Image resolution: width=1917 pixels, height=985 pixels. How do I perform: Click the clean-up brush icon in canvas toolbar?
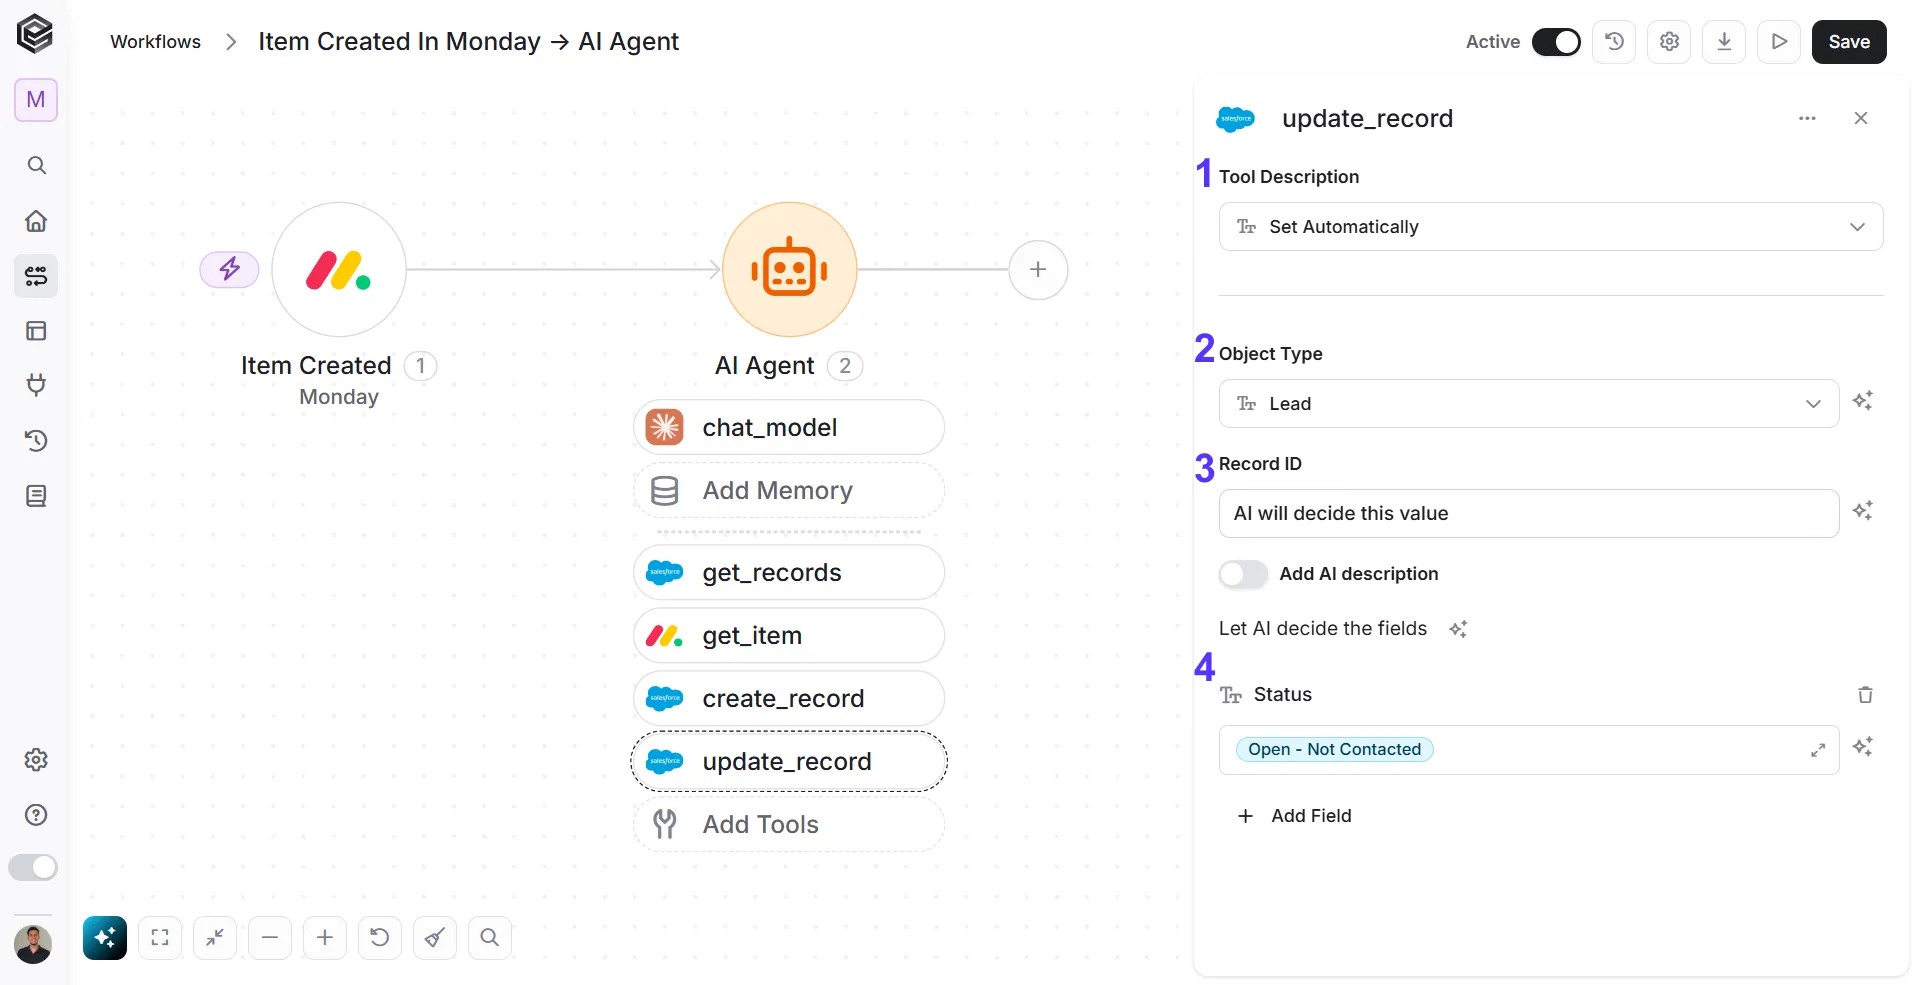(435, 938)
